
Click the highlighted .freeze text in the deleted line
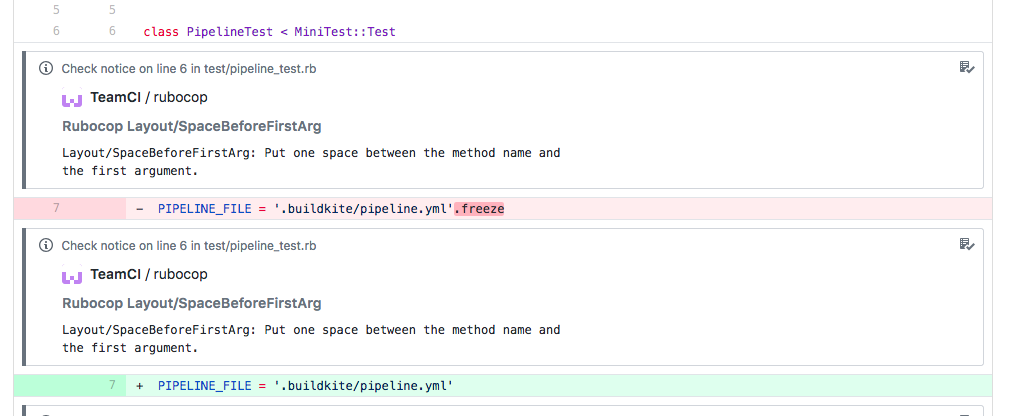[479, 208]
